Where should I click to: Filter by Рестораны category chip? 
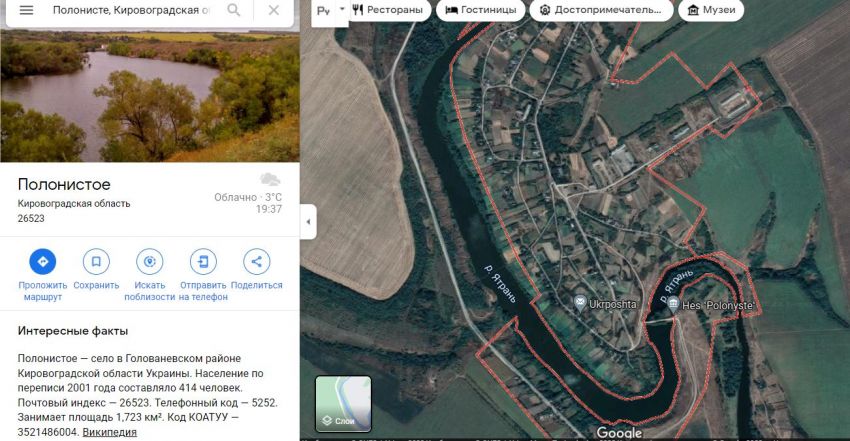point(388,10)
